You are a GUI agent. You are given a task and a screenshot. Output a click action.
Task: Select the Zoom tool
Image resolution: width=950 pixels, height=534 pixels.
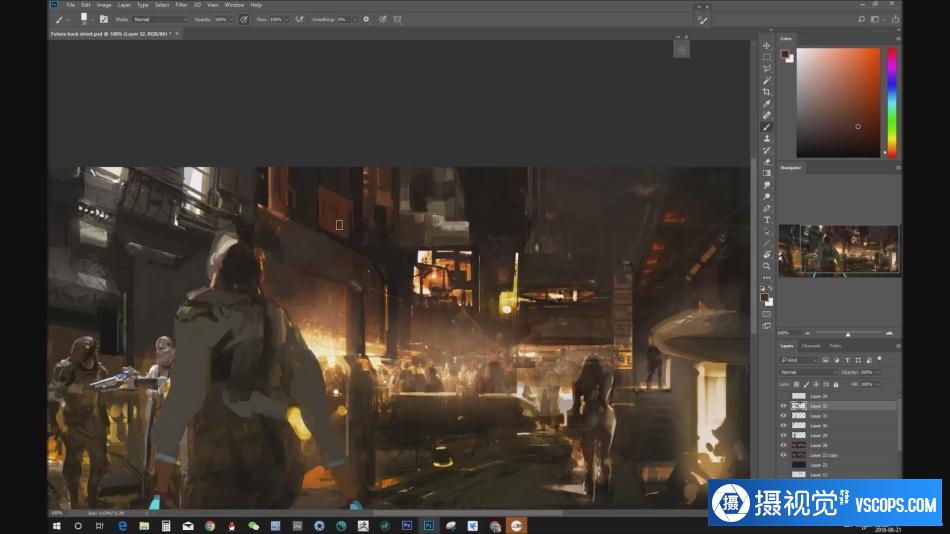point(766,266)
